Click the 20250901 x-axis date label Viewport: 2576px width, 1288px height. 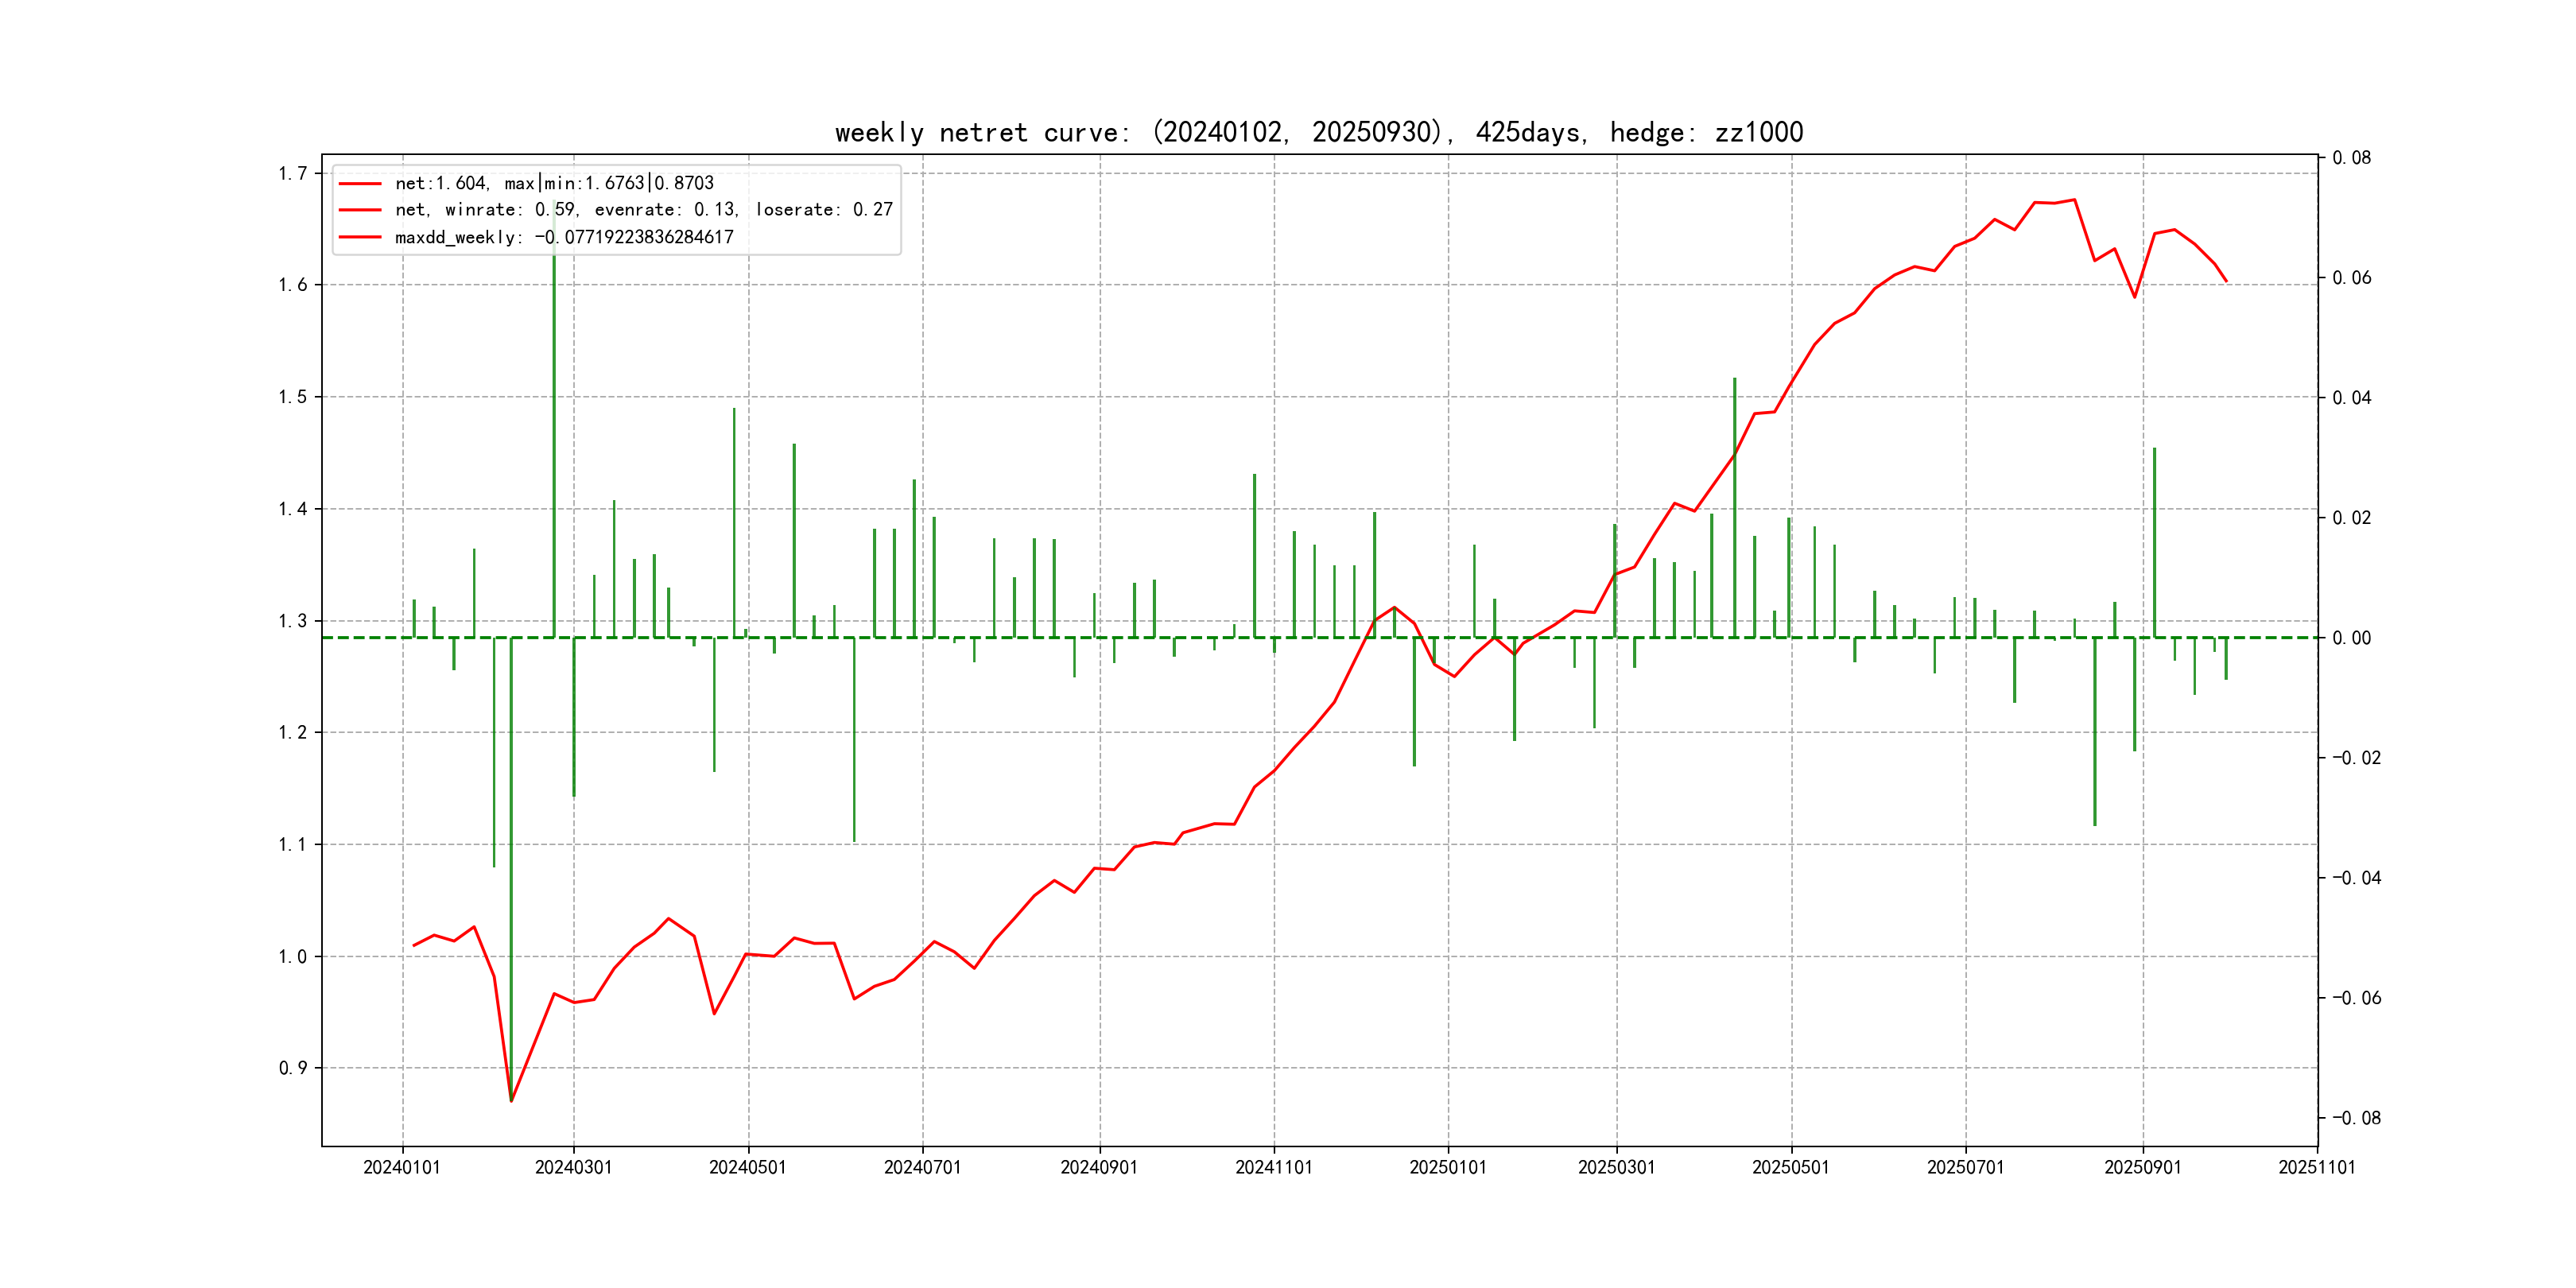pos(2142,1167)
